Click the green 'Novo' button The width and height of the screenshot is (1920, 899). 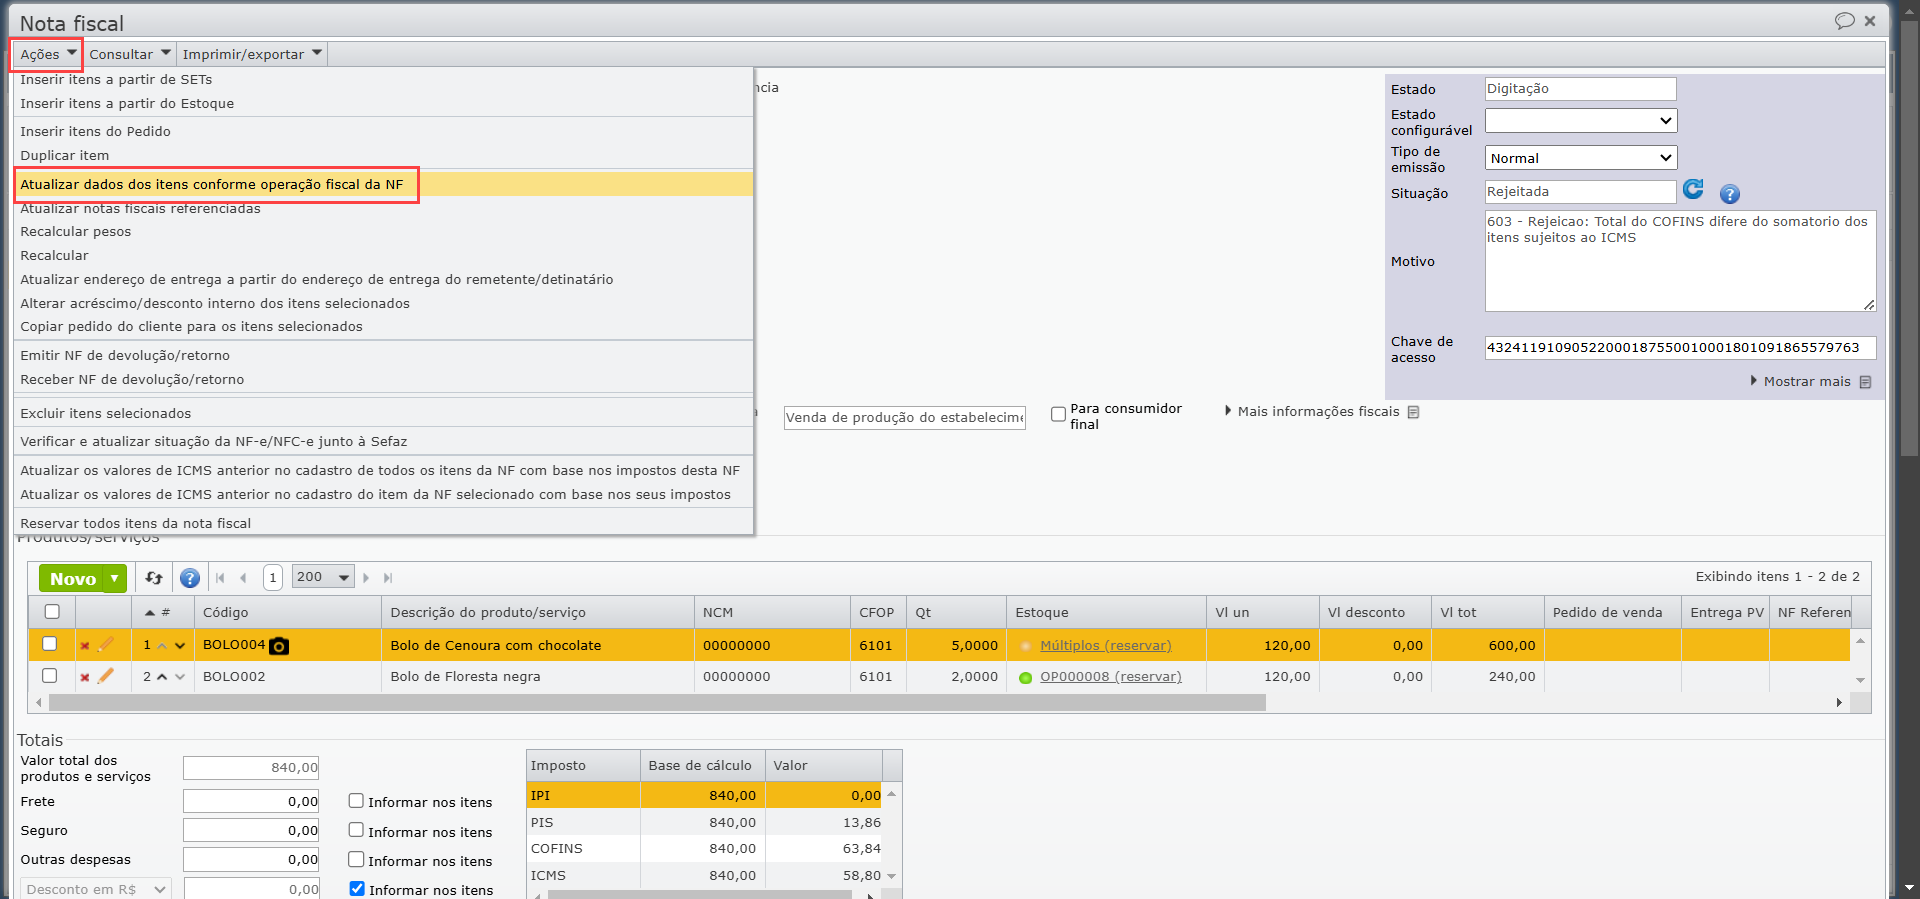pyautogui.click(x=73, y=579)
